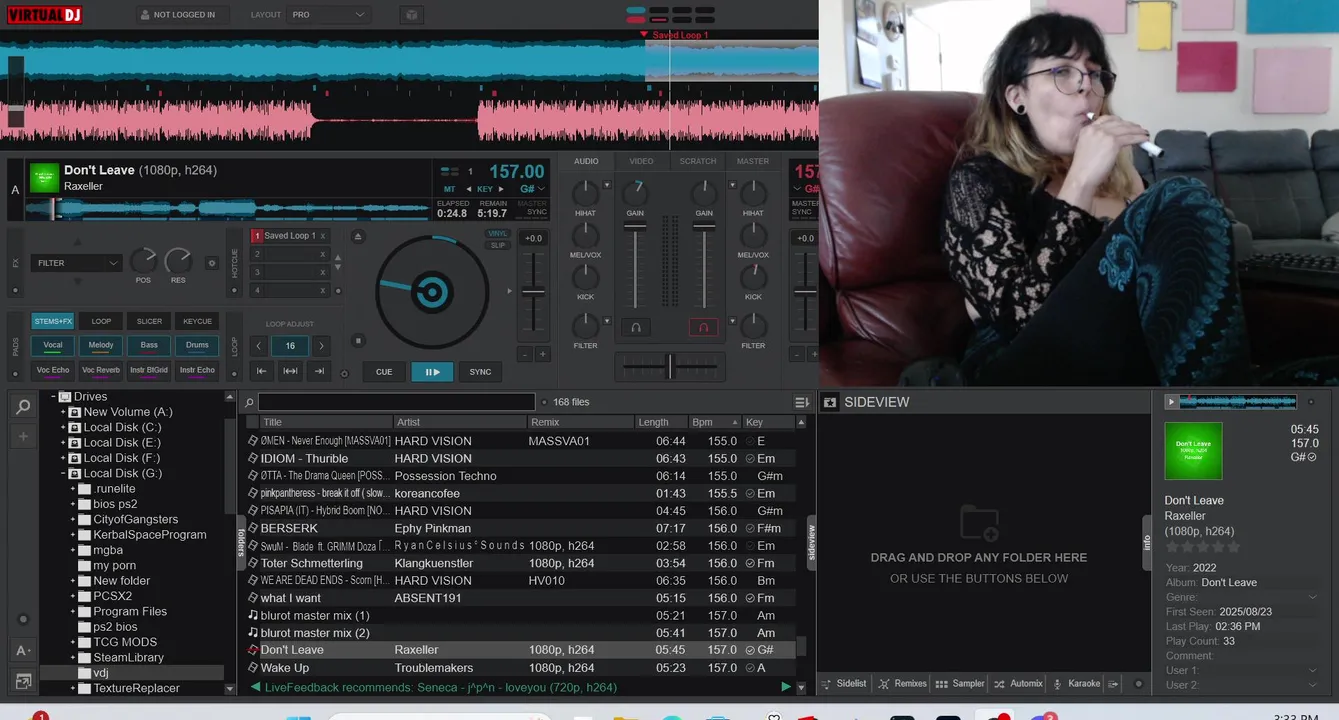
Task: Toggle the Bass stem pad
Action: click(x=149, y=345)
